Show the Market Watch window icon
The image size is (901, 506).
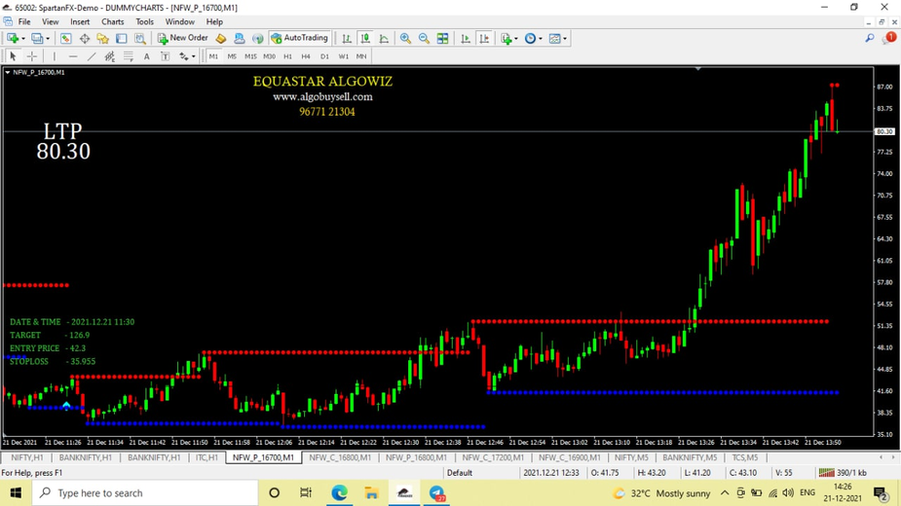[x=66, y=38]
